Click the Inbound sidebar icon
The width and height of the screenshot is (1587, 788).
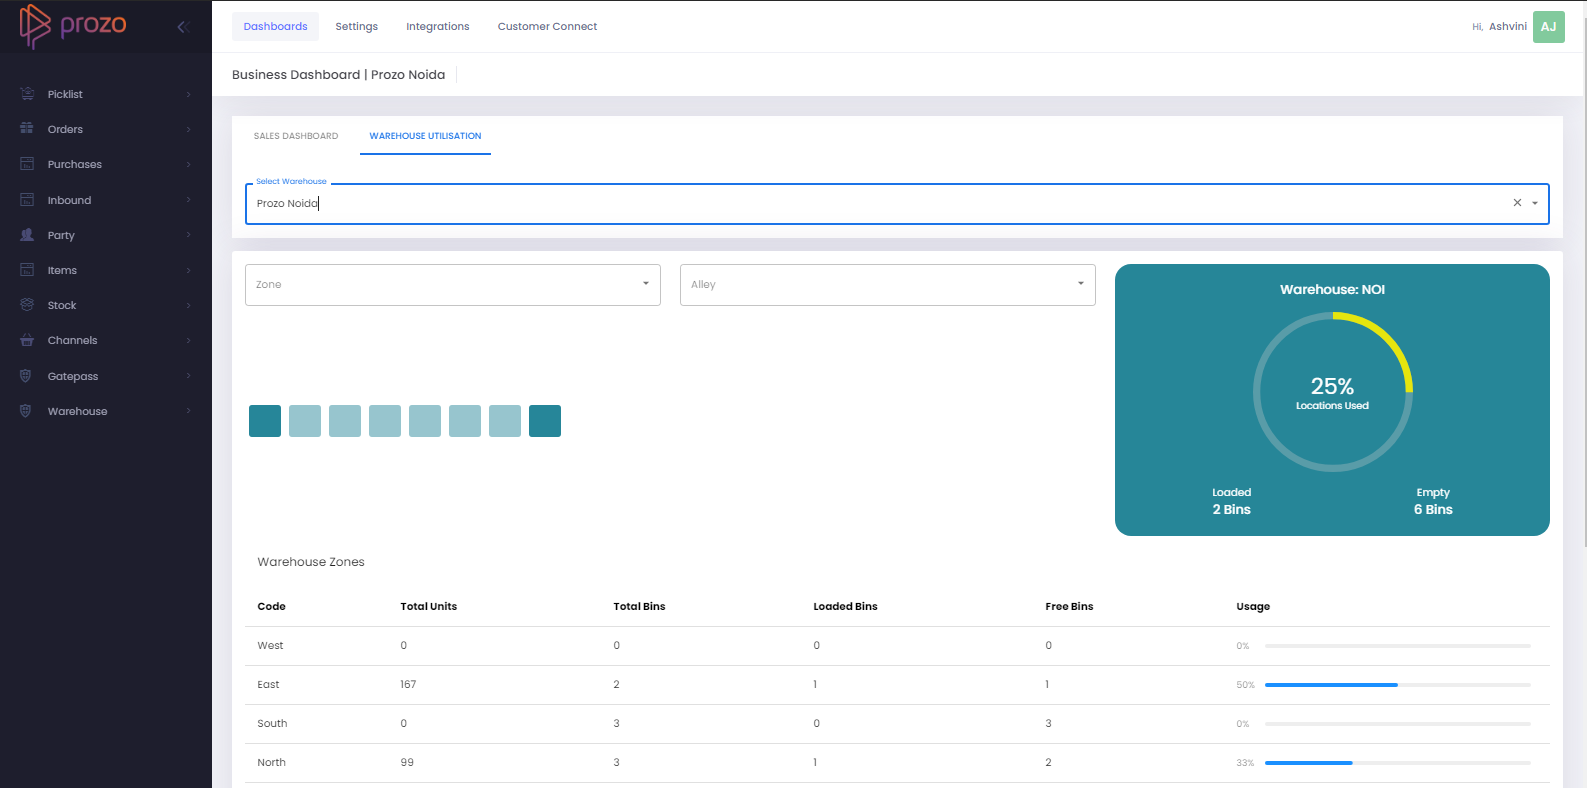pos(27,200)
